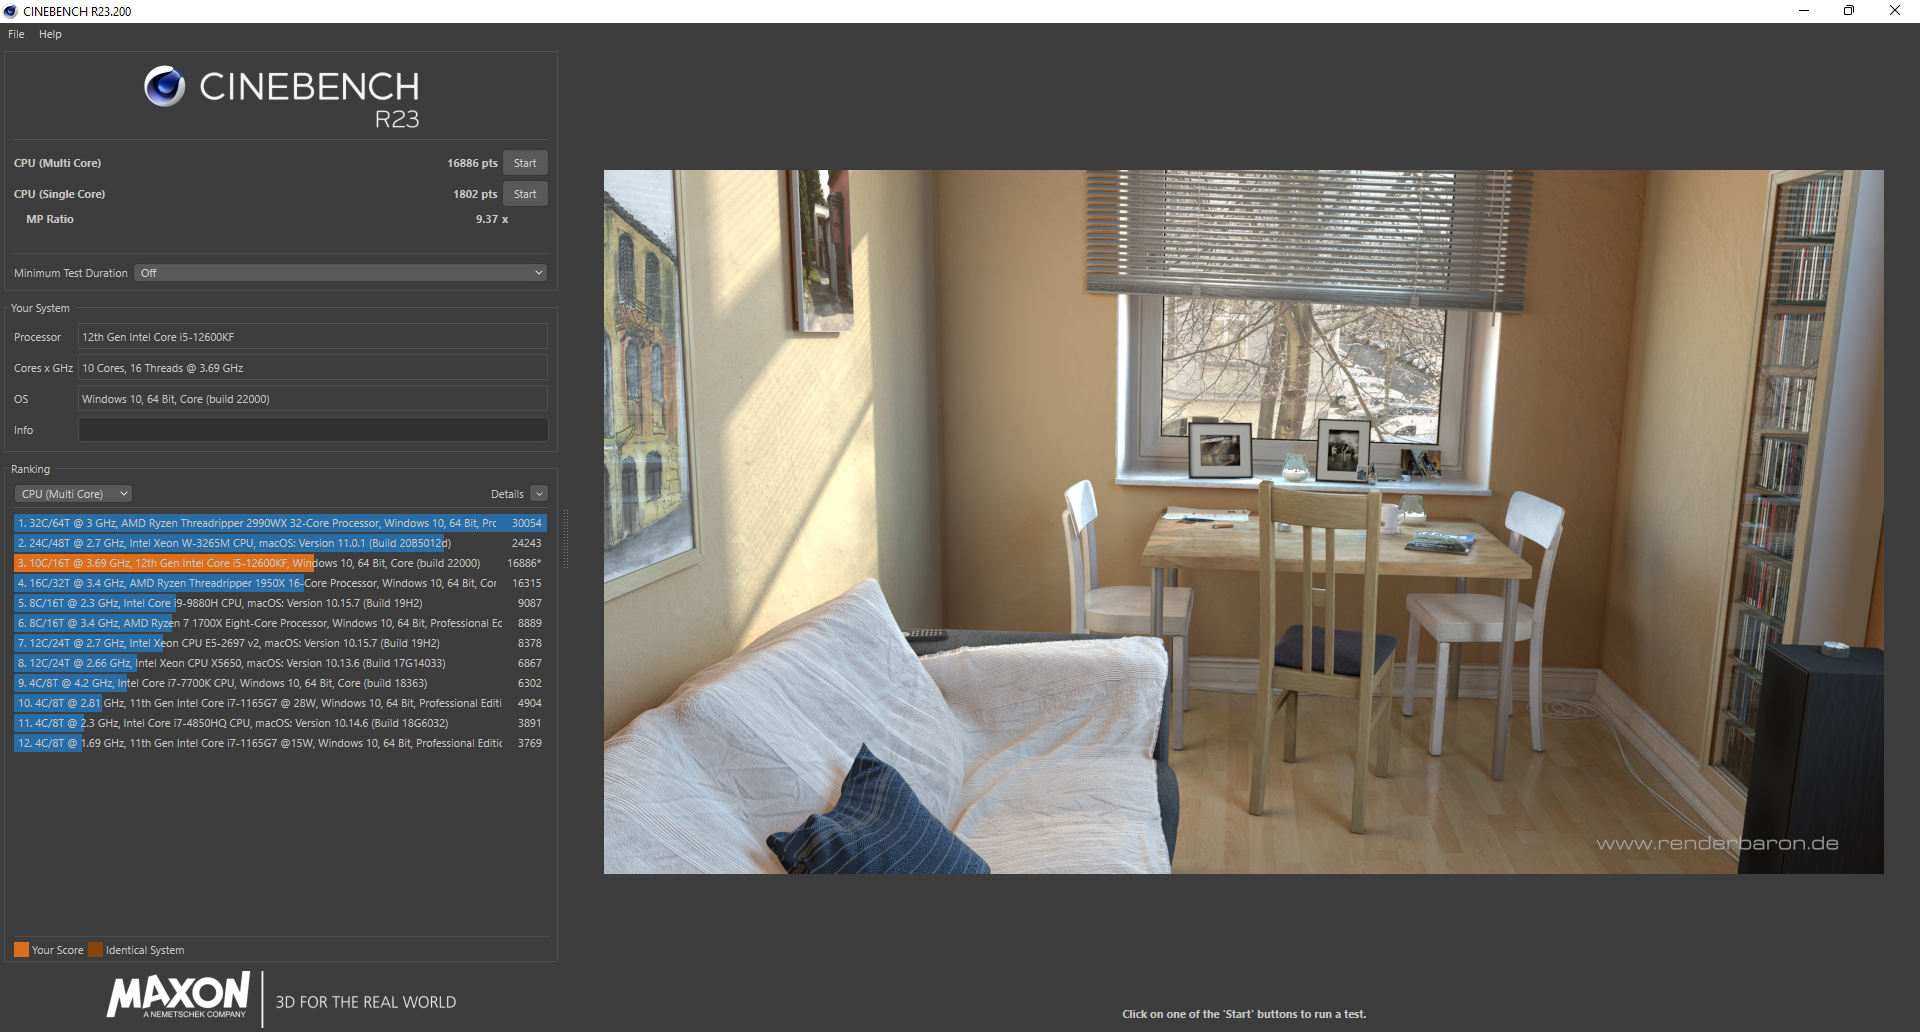Click the Cinebench title bar app icon
The height and width of the screenshot is (1033, 1922).
tap(11, 11)
